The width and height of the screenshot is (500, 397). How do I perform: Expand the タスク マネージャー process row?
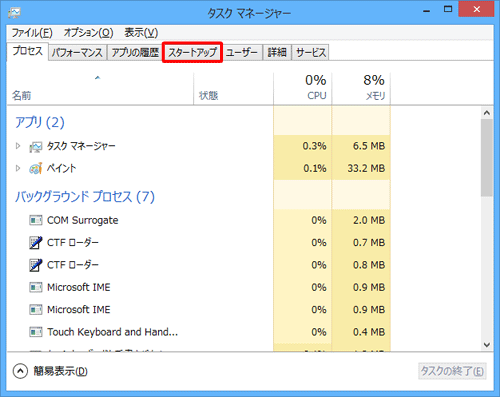[18, 146]
